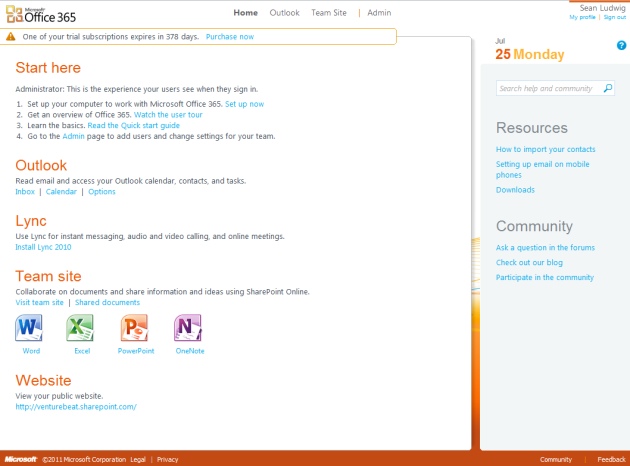Open the Excel application icon
630x466 pixels.
coord(80,328)
